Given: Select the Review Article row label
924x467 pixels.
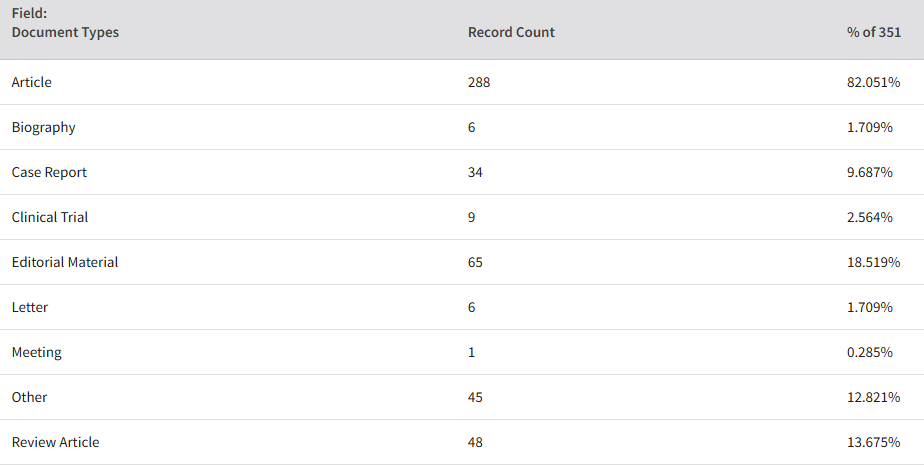Looking at the screenshot, I should pos(55,442).
